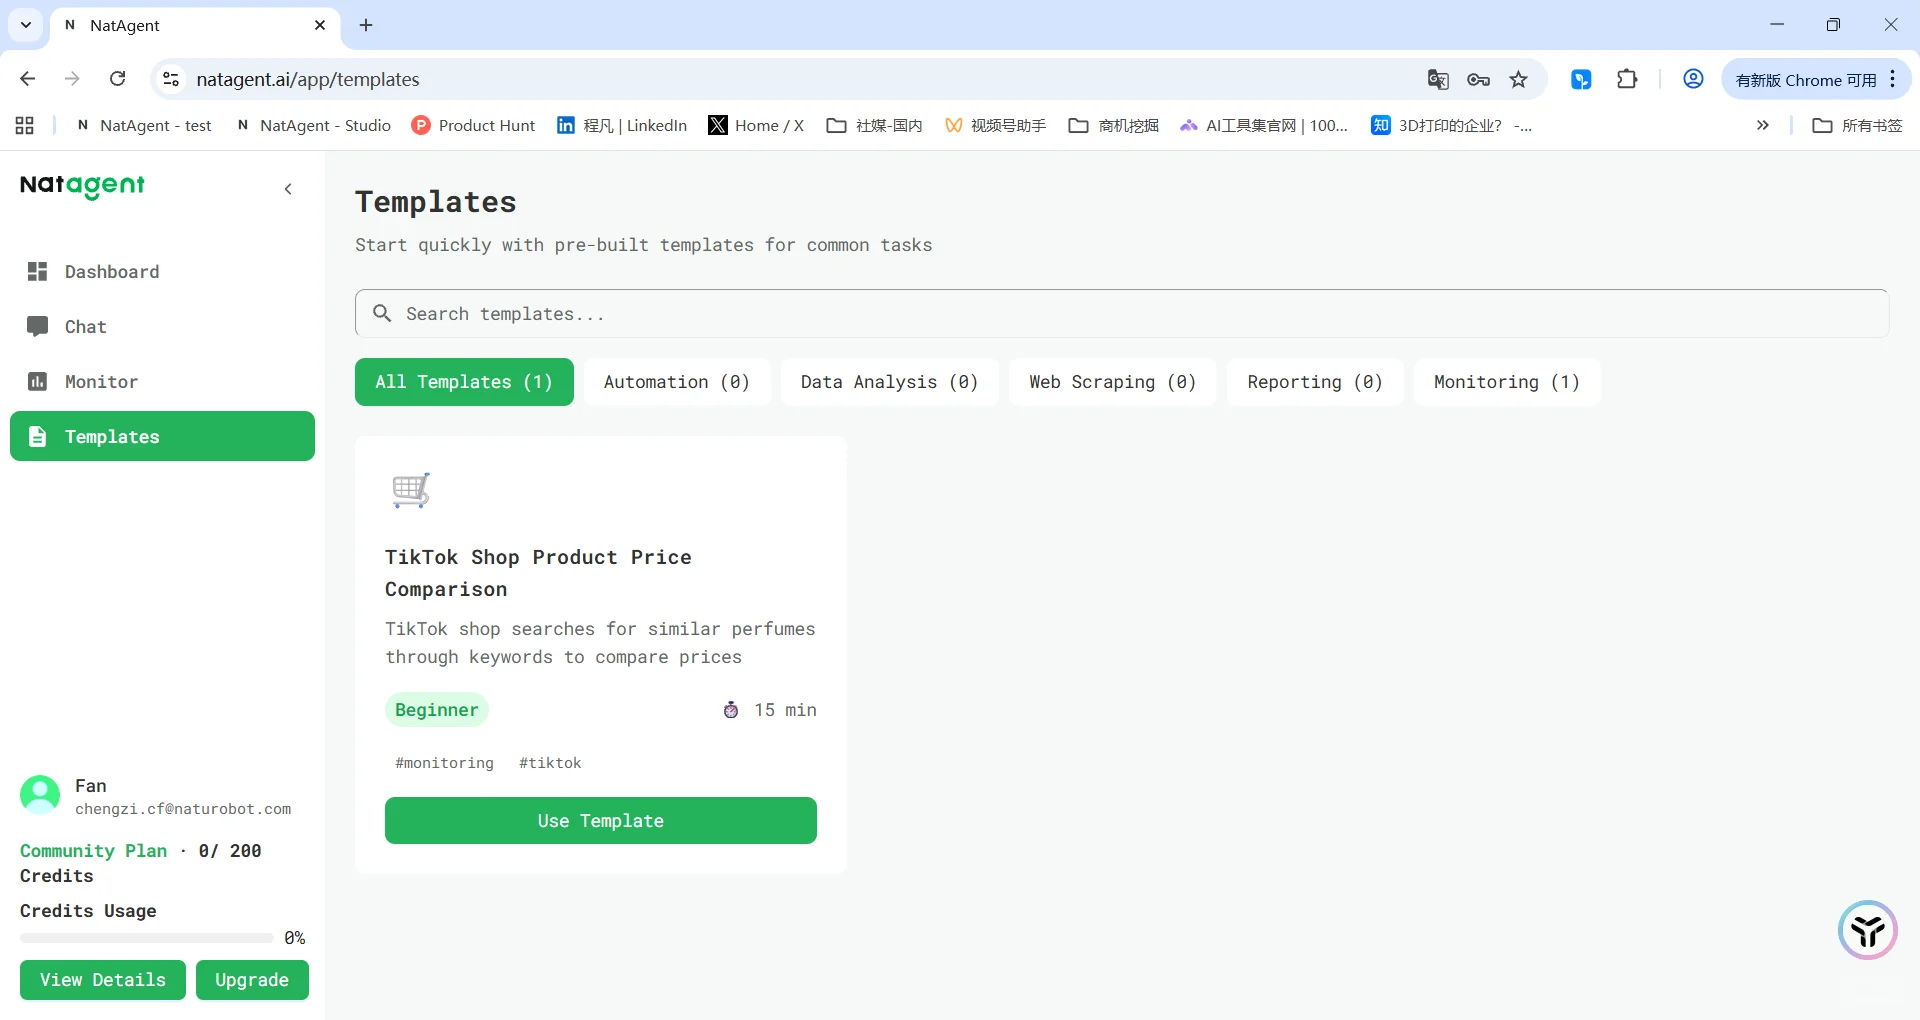The width and height of the screenshot is (1920, 1020).
Task: Click the Fan user avatar
Action: coord(40,796)
